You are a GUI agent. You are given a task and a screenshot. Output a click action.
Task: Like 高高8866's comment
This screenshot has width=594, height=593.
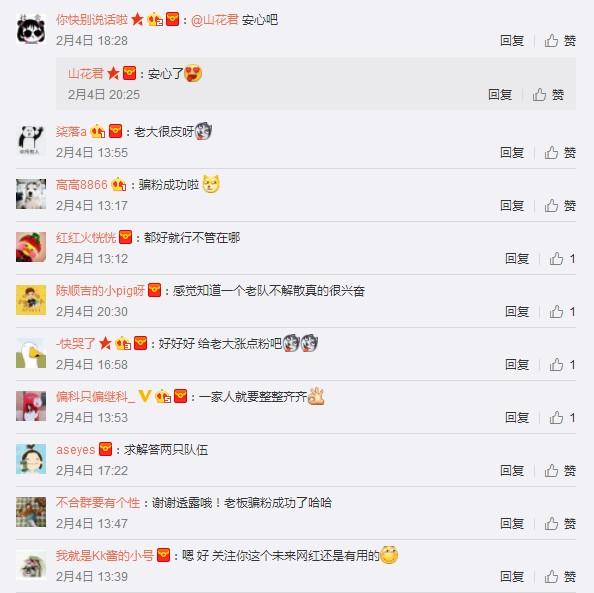[x=560, y=206]
